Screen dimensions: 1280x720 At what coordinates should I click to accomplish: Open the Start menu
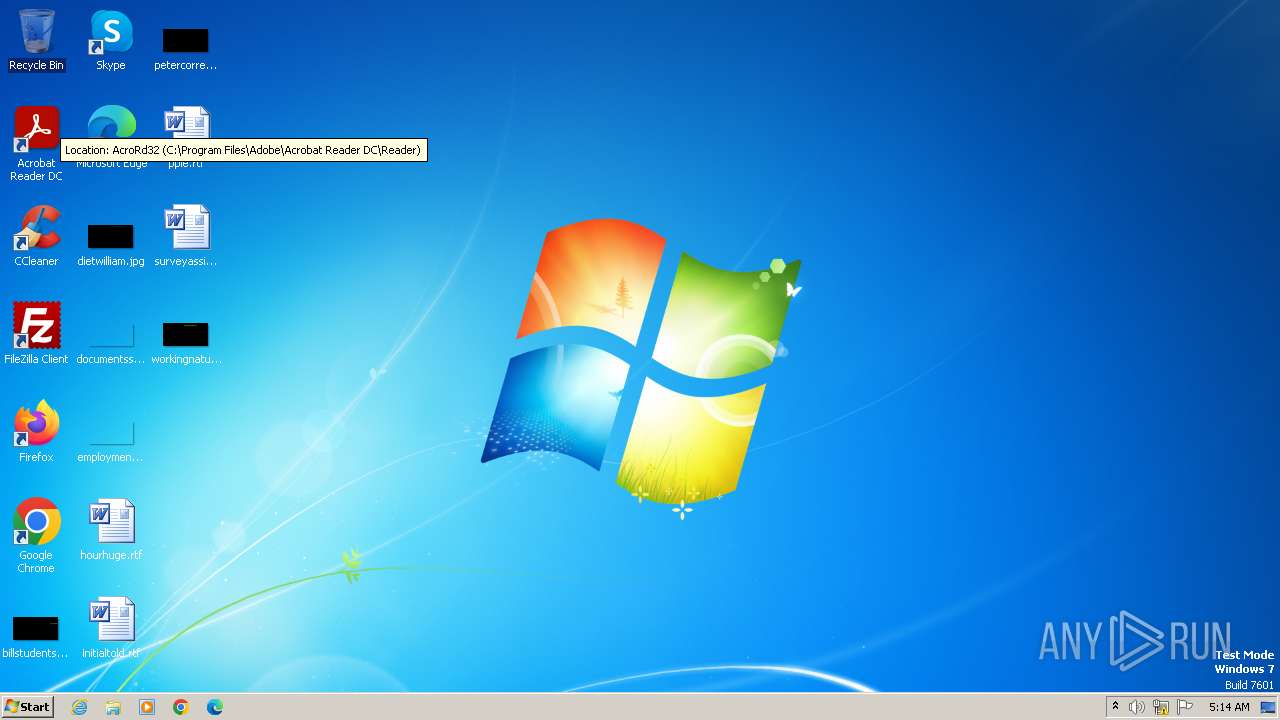pyautogui.click(x=27, y=706)
